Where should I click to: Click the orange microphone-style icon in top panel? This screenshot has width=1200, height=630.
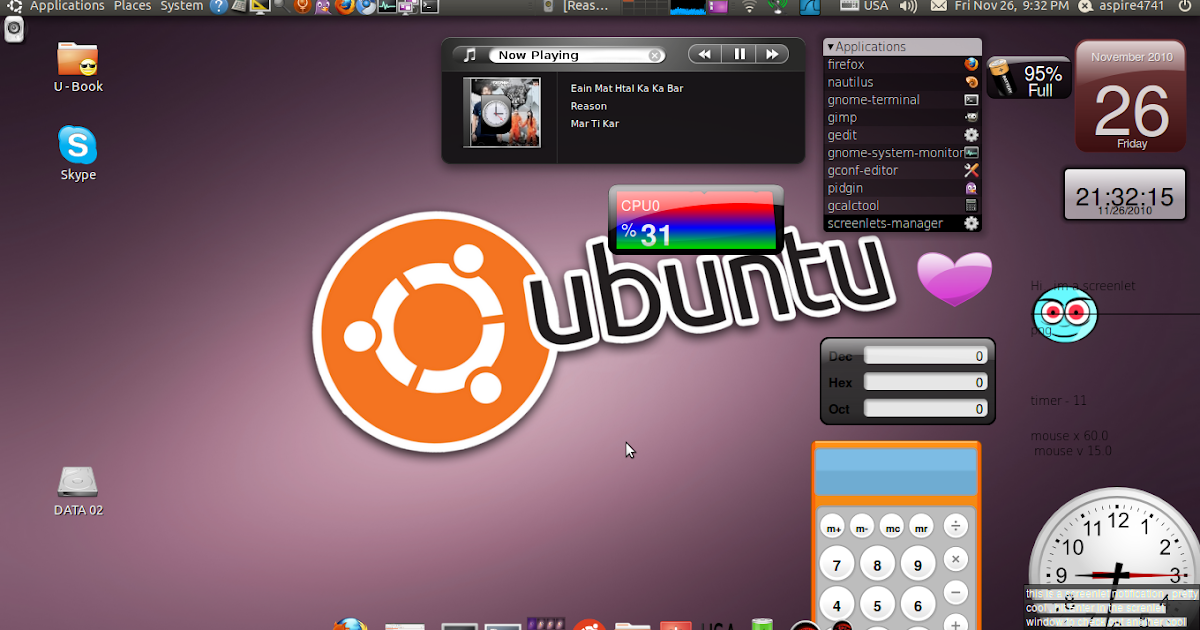303,6
